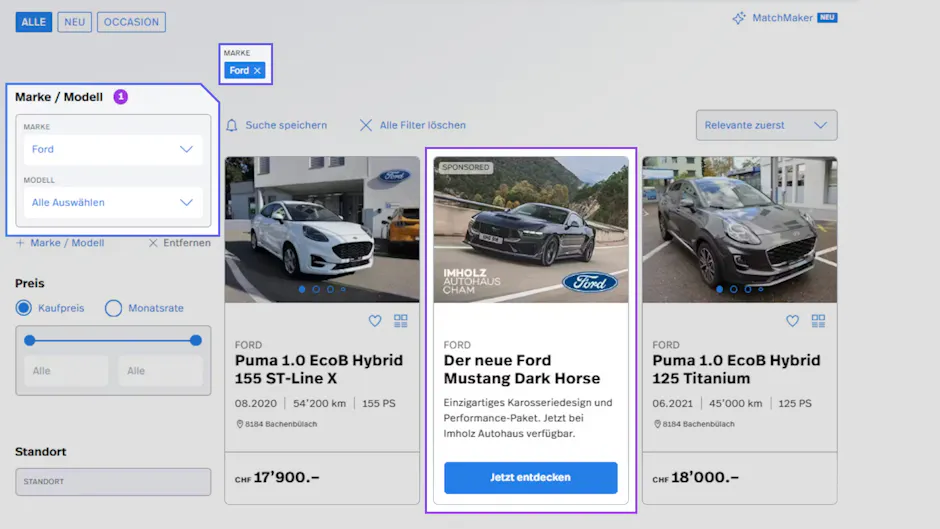Favorite the Puma 125 Titanium with heart
The height and width of the screenshot is (529, 940).
click(x=793, y=321)
